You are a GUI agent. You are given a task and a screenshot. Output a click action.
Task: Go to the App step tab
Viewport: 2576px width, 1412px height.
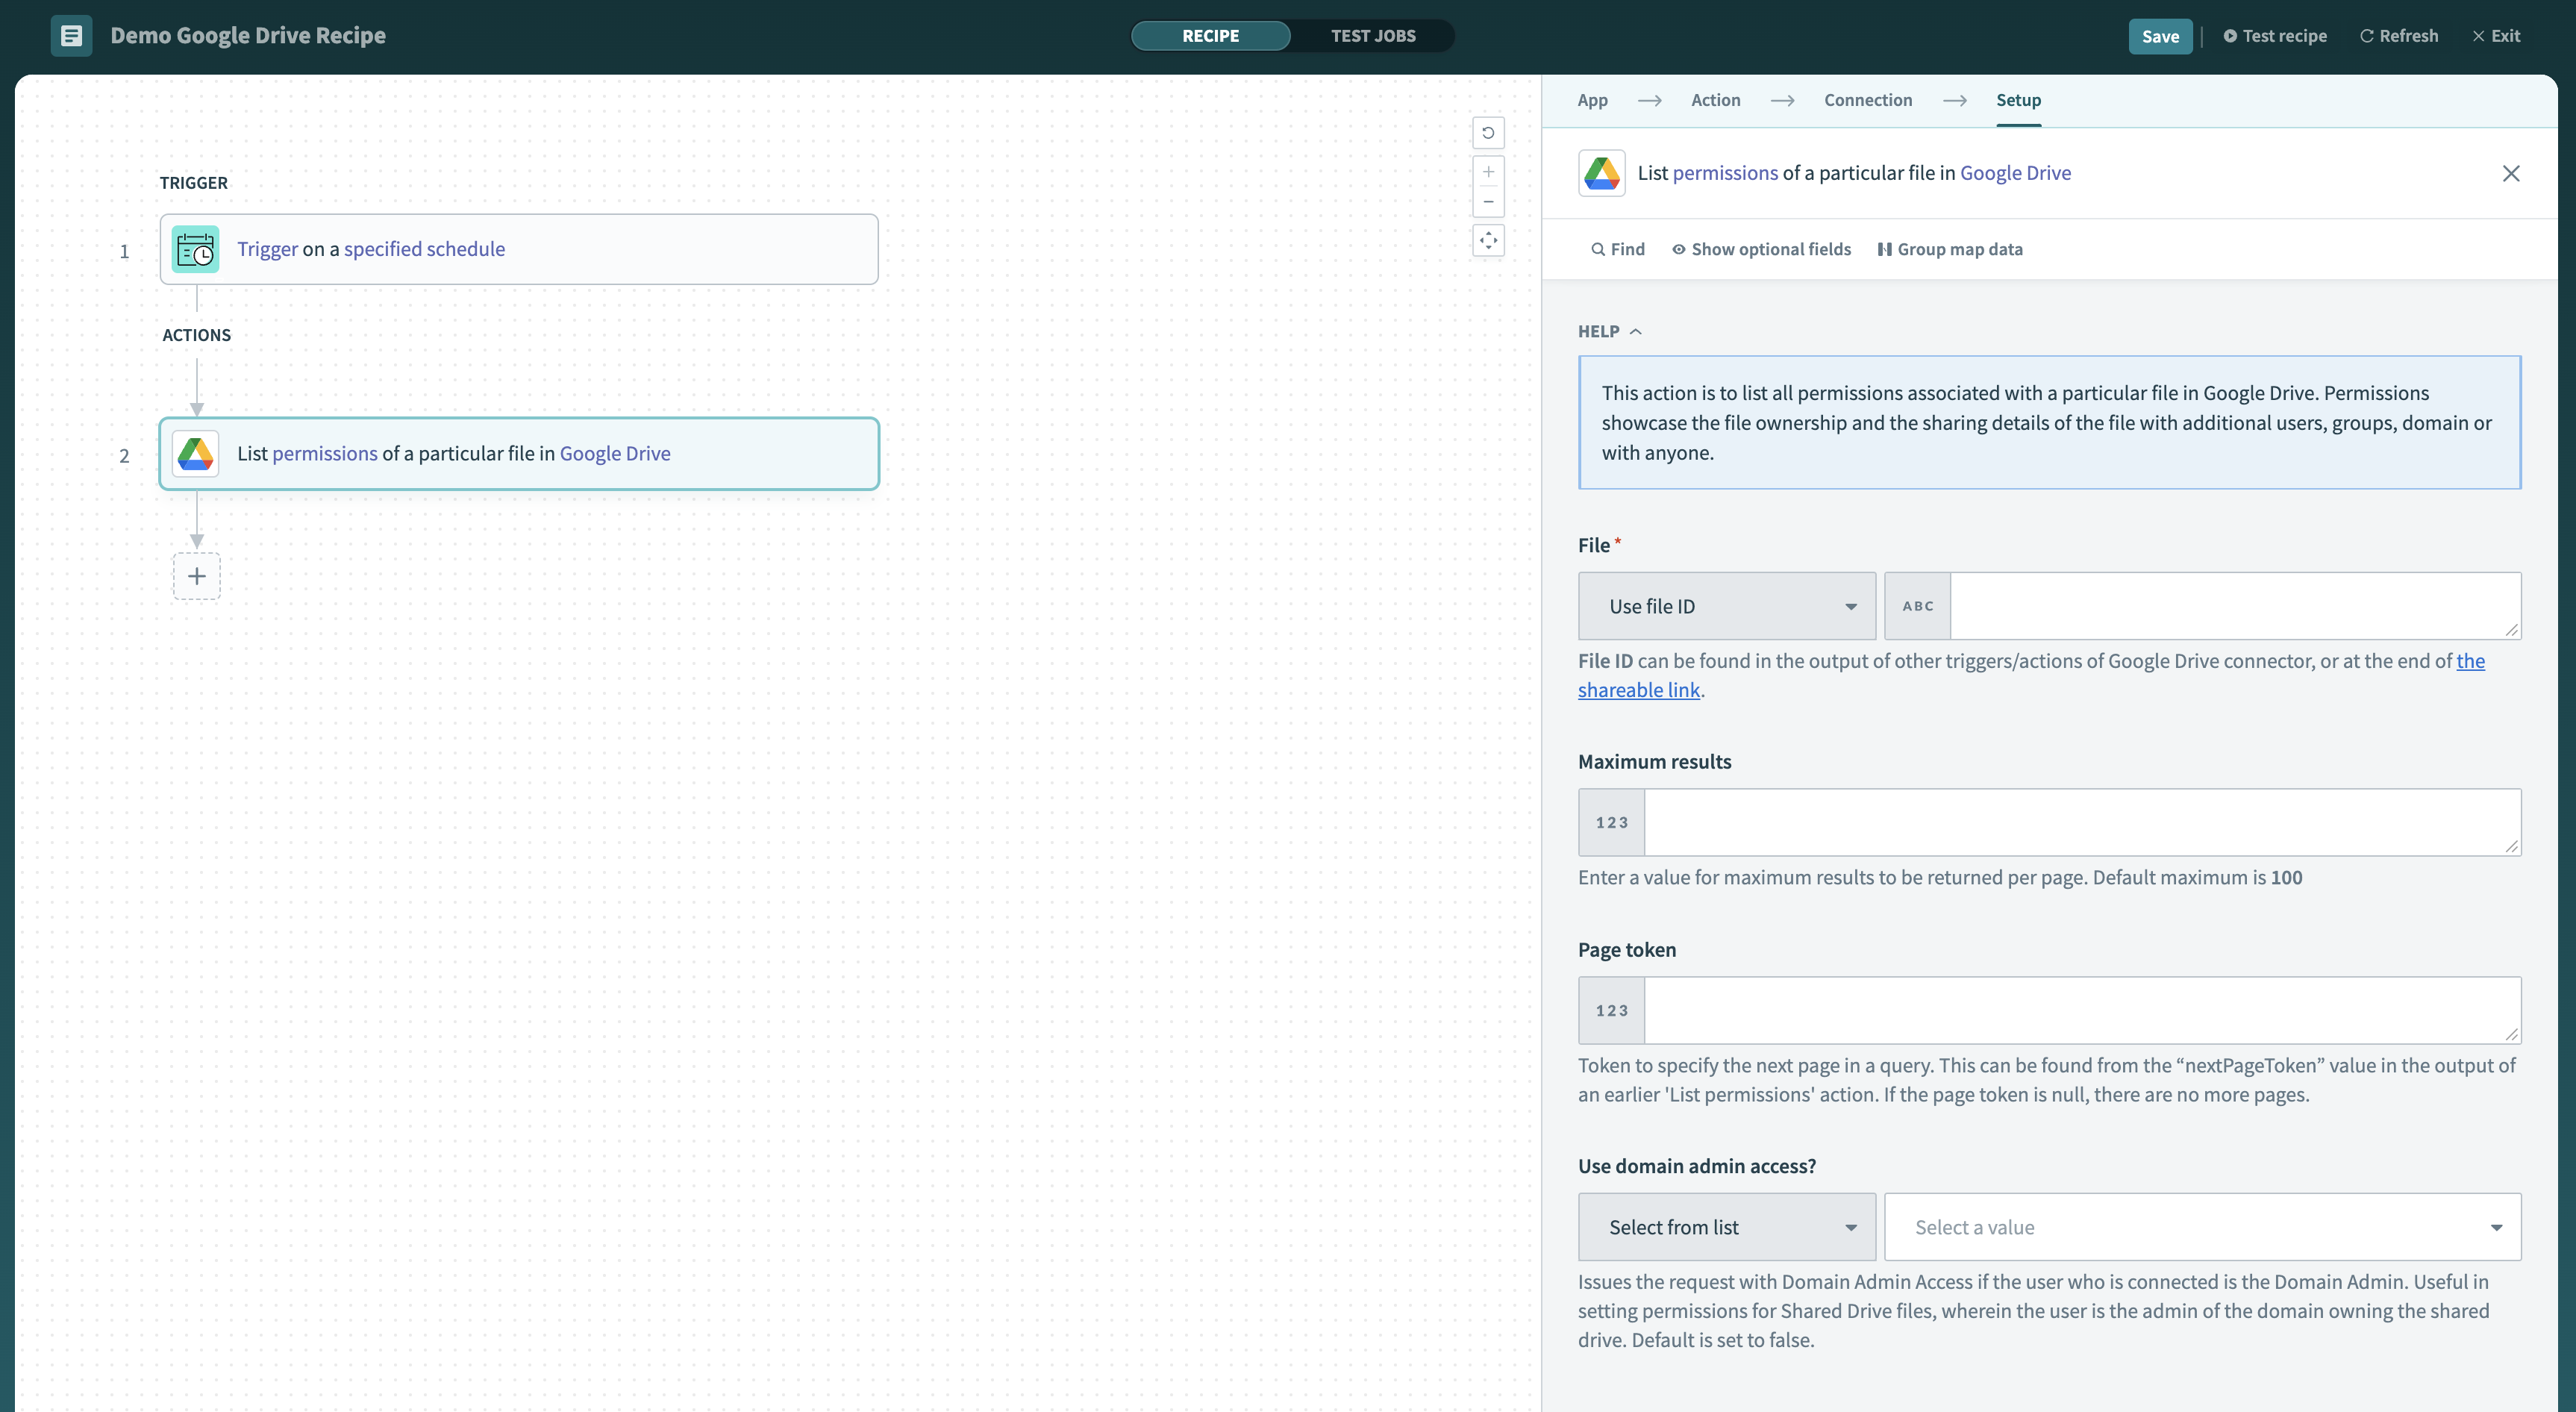tap(1592, 100)
